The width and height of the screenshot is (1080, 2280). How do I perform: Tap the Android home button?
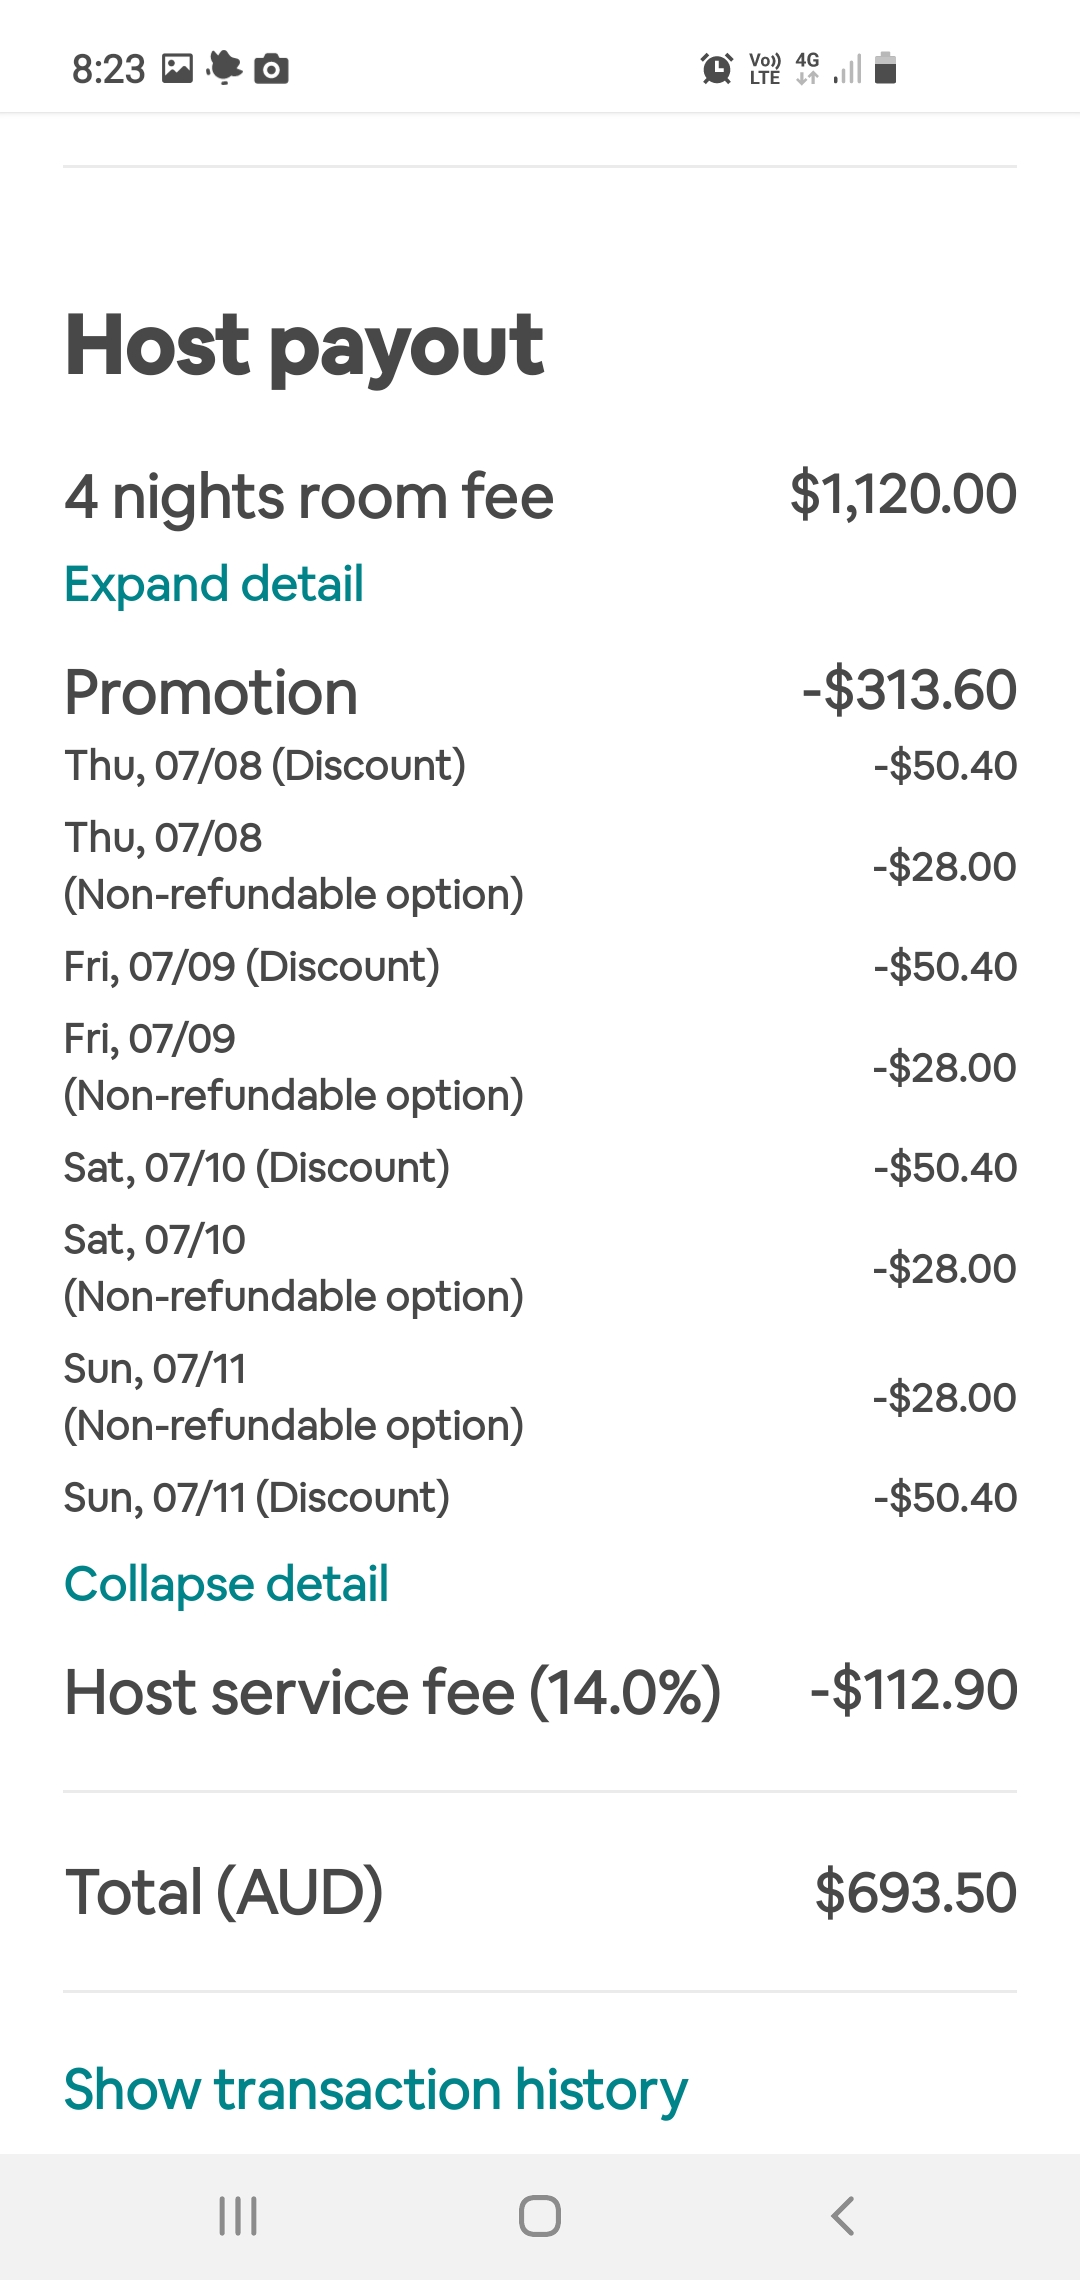point(540,2216)
